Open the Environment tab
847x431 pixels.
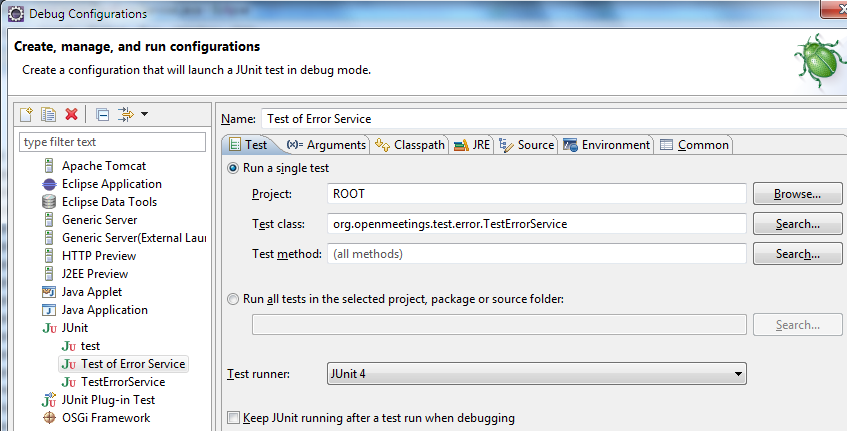click(606, 145)
